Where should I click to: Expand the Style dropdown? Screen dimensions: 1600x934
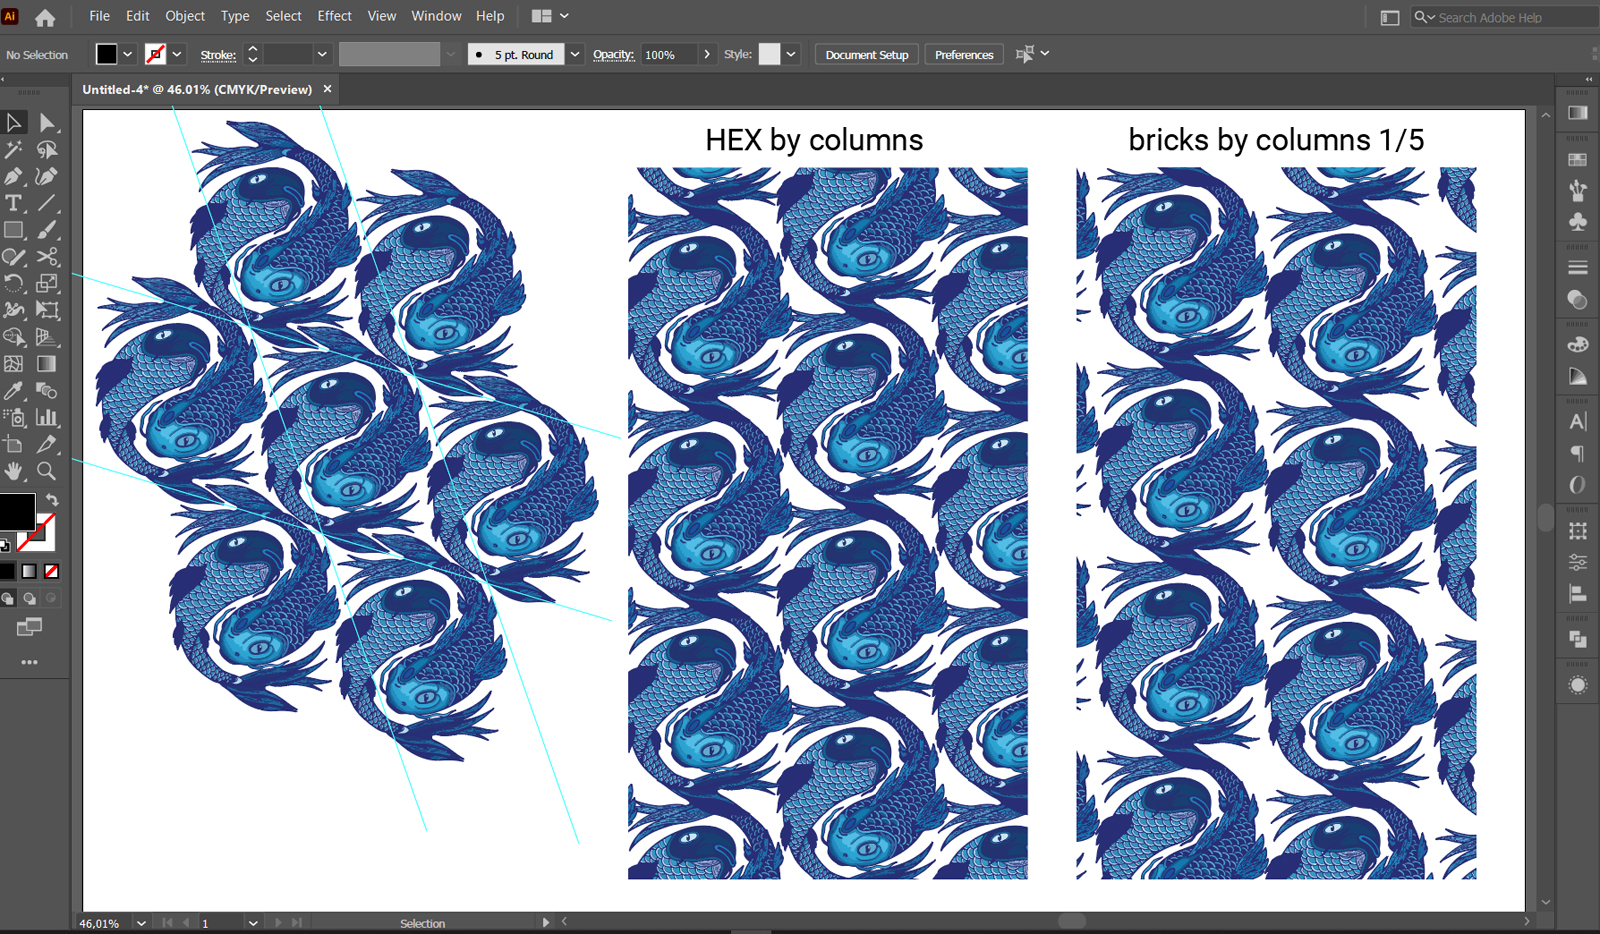(x=789, y=54)
